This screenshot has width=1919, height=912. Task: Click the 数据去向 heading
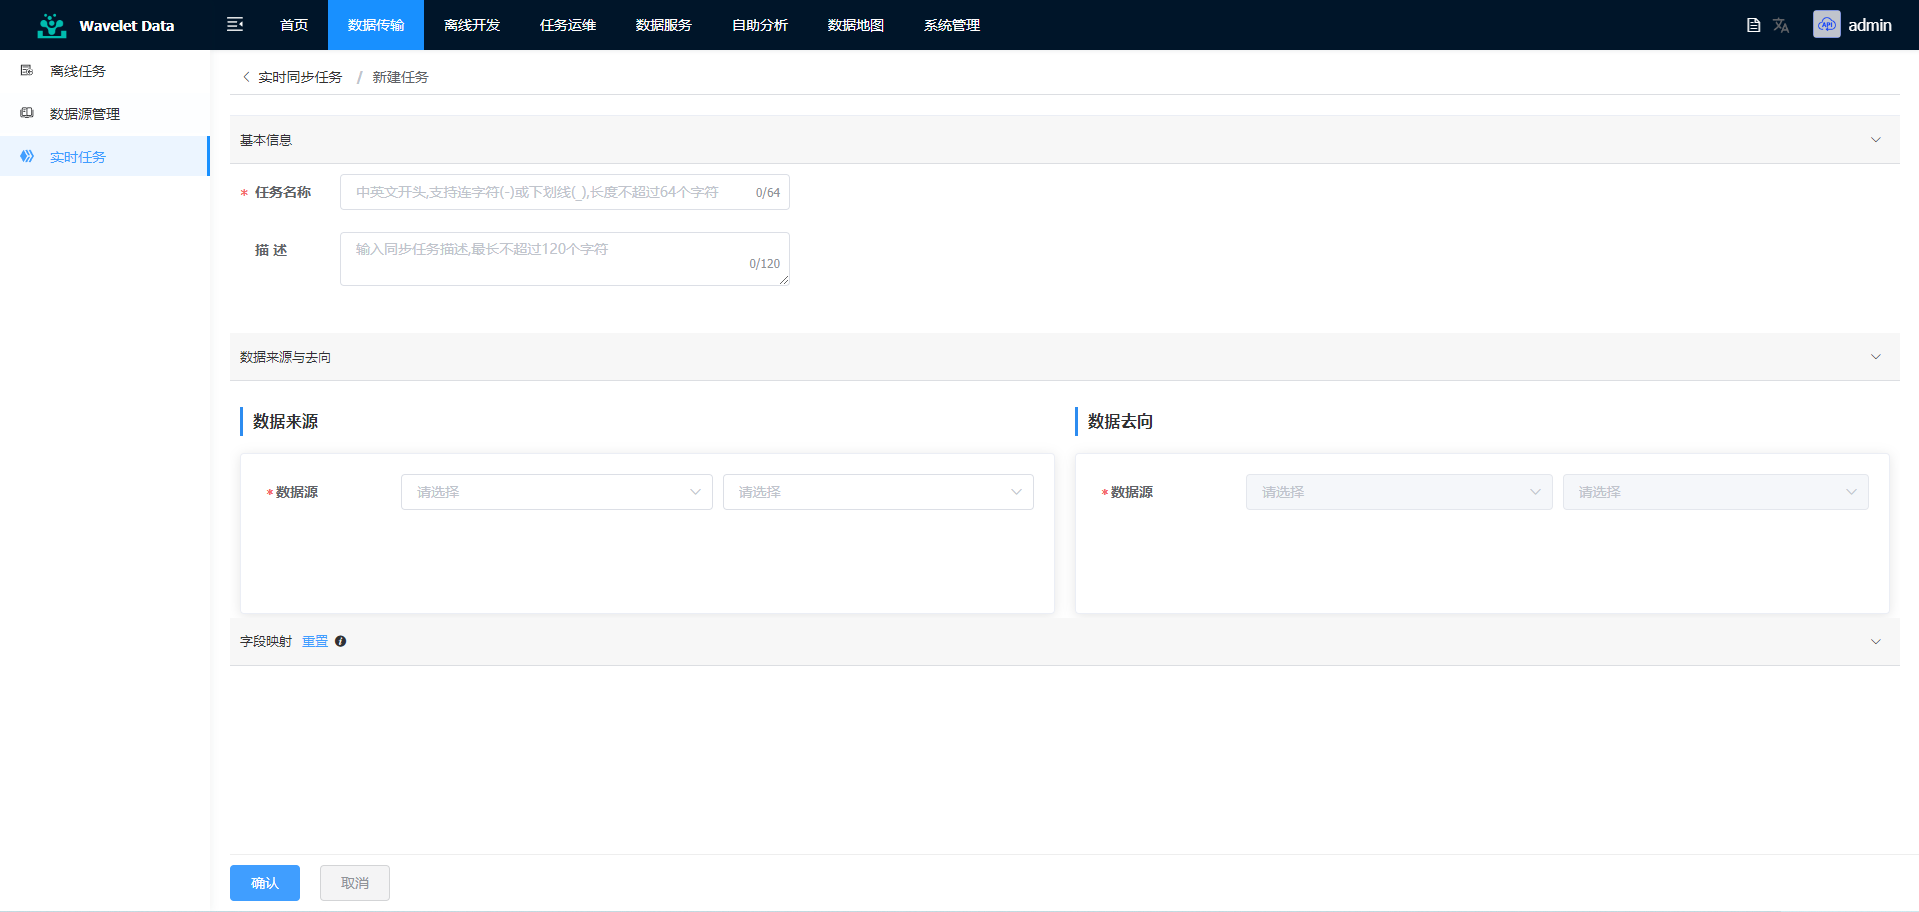(x=1120, y=421)
